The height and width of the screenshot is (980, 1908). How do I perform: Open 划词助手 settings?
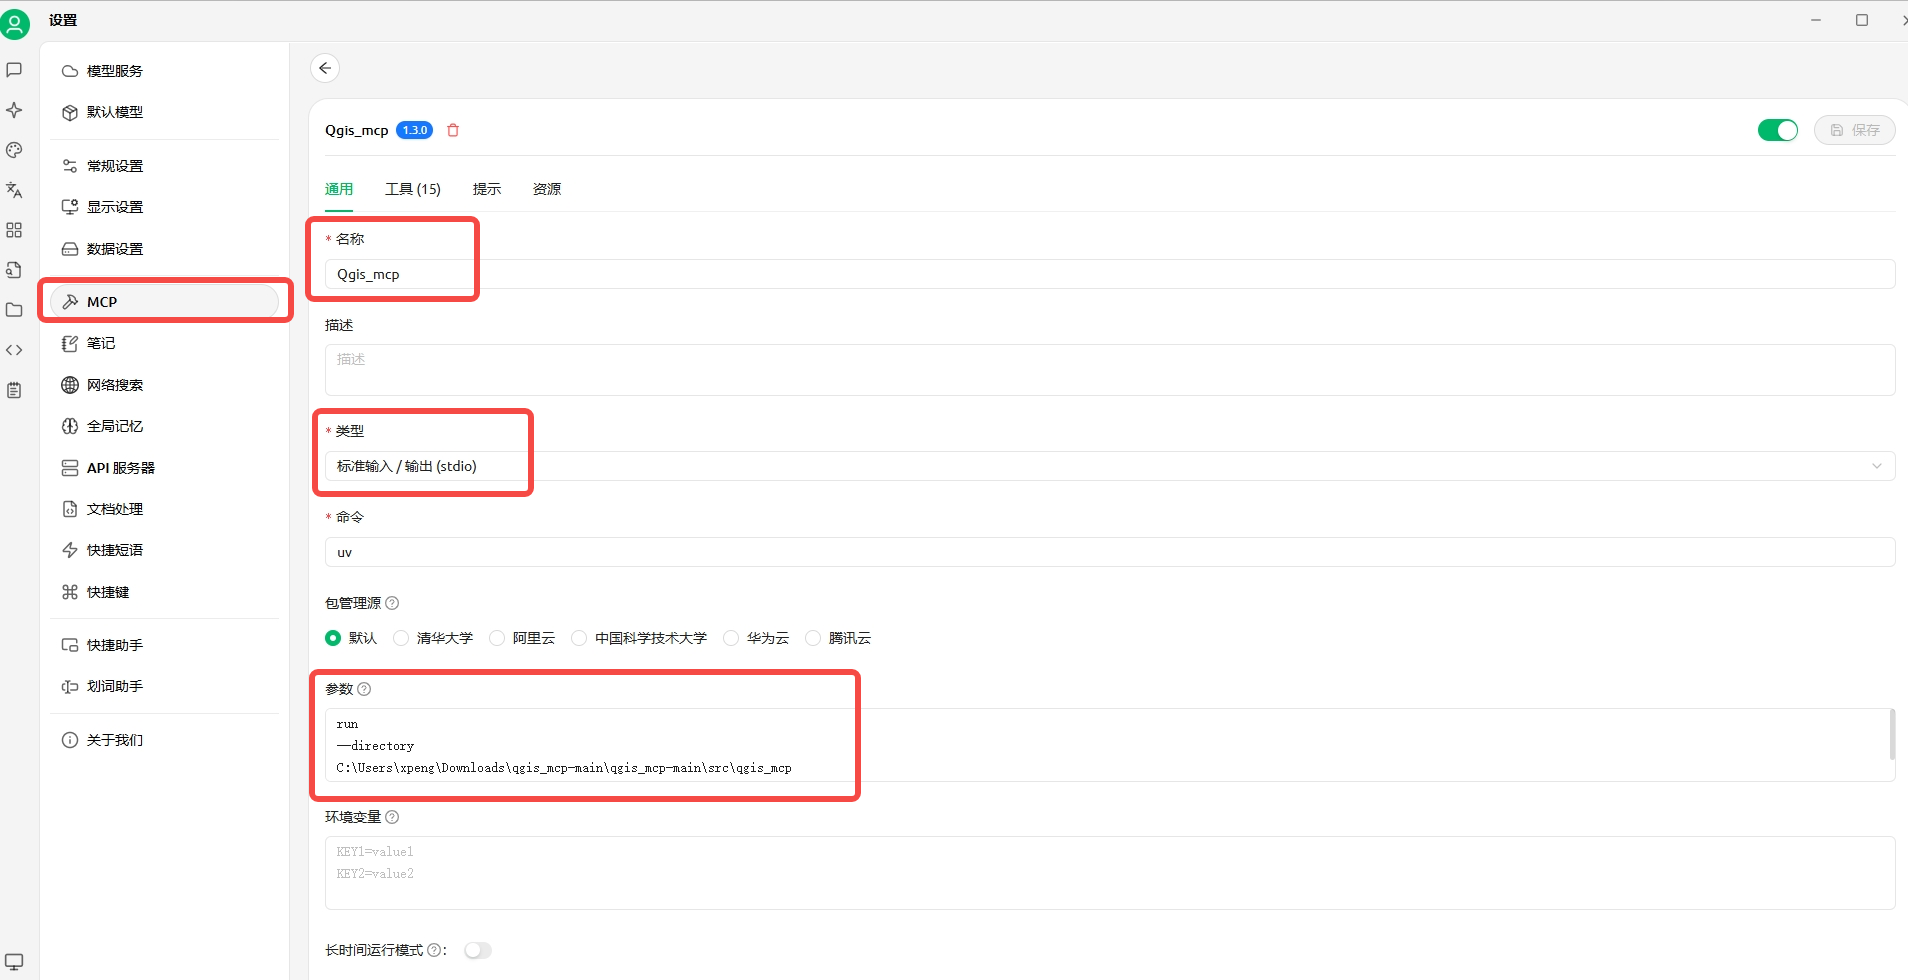[165, 686]
